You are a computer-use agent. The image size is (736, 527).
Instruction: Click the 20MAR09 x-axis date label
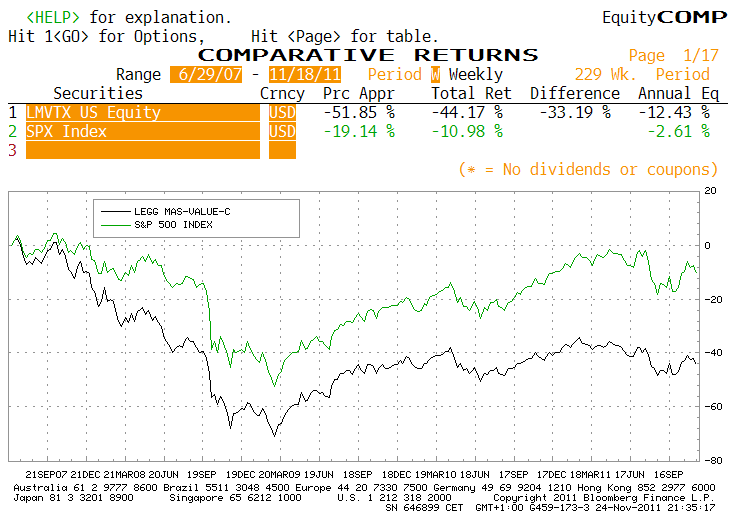(x=279, y=474)
